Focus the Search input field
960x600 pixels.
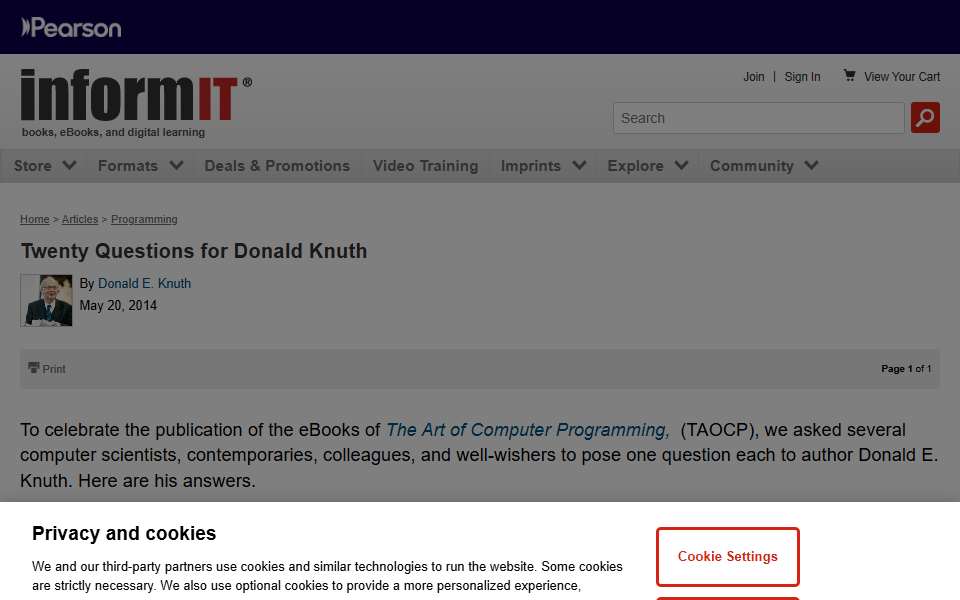coord(759,118)
